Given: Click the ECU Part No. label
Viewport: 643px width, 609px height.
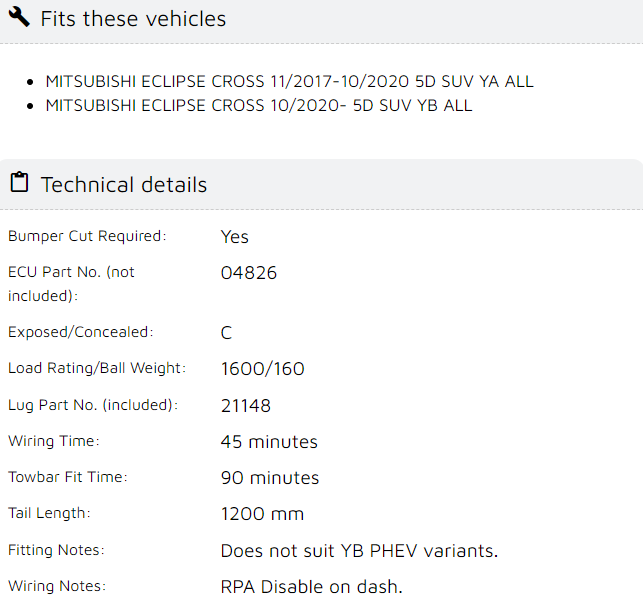Looking at the screenshot, I should pyautogui.click(x=71, y=284).
